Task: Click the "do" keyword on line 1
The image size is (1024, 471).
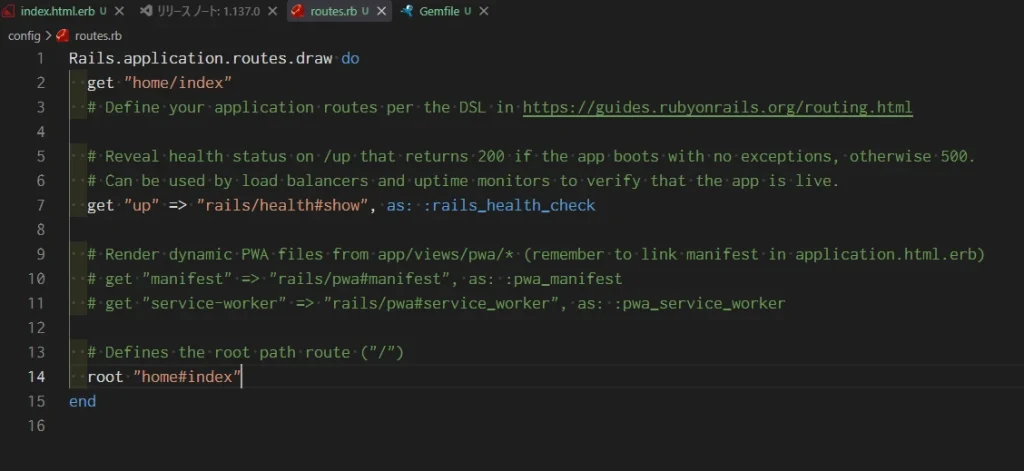Action: (350, 58)
